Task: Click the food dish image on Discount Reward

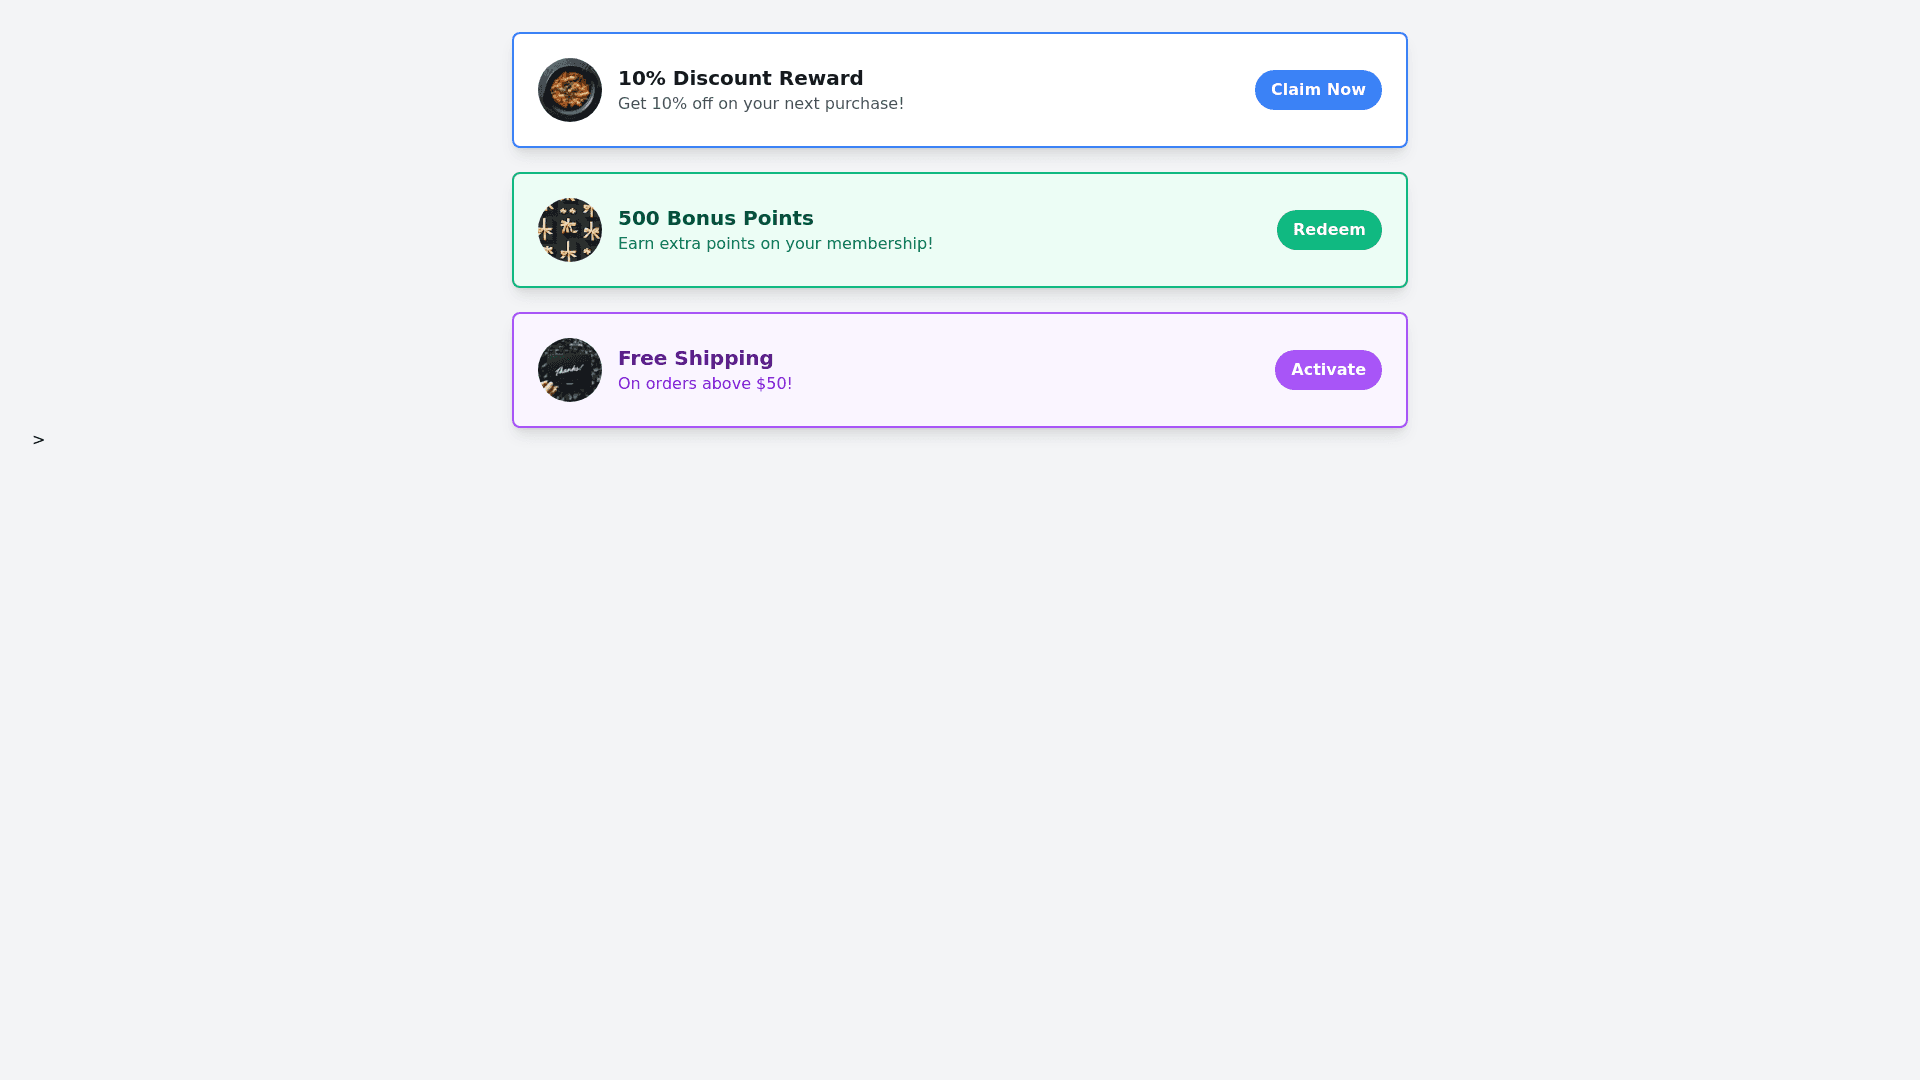Action: (570, 90)
